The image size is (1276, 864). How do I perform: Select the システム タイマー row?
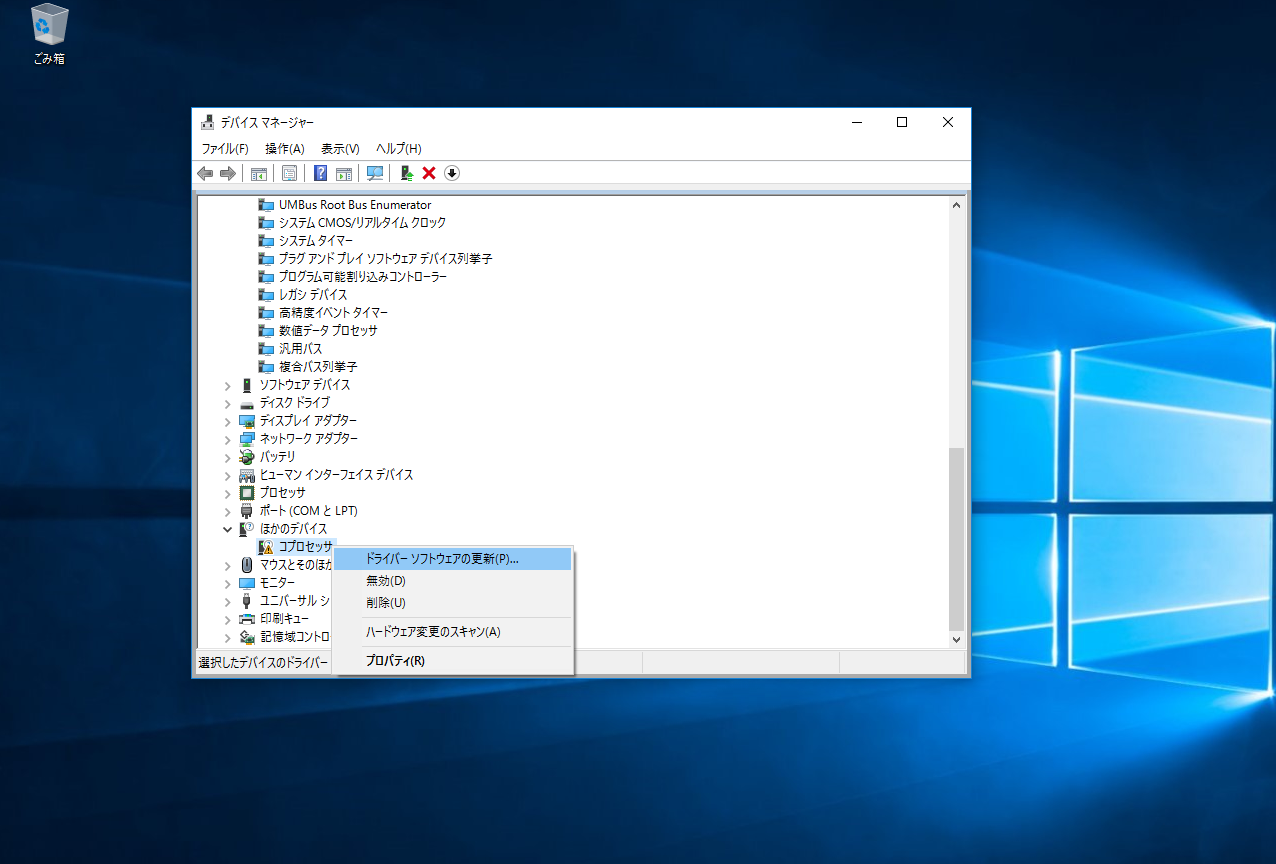click(x=315, y=241)
